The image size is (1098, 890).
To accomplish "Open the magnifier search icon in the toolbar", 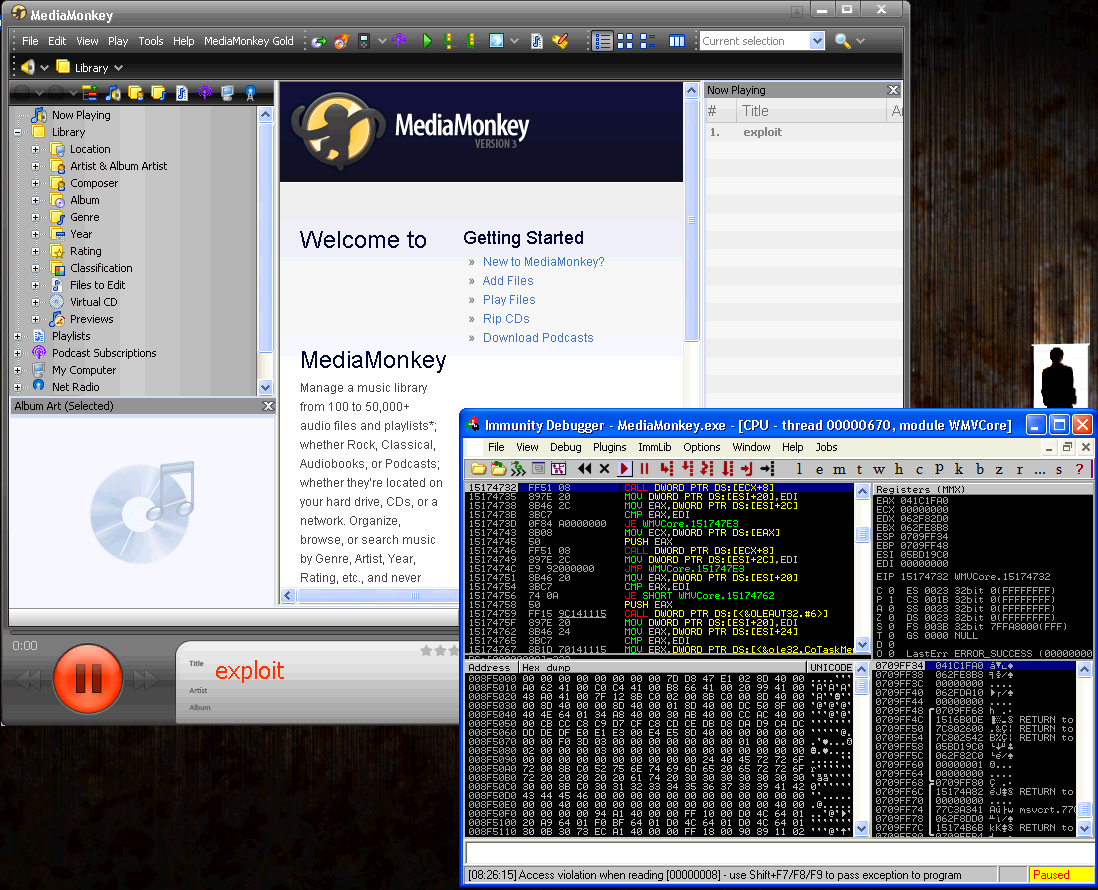I will coord(842,41).
